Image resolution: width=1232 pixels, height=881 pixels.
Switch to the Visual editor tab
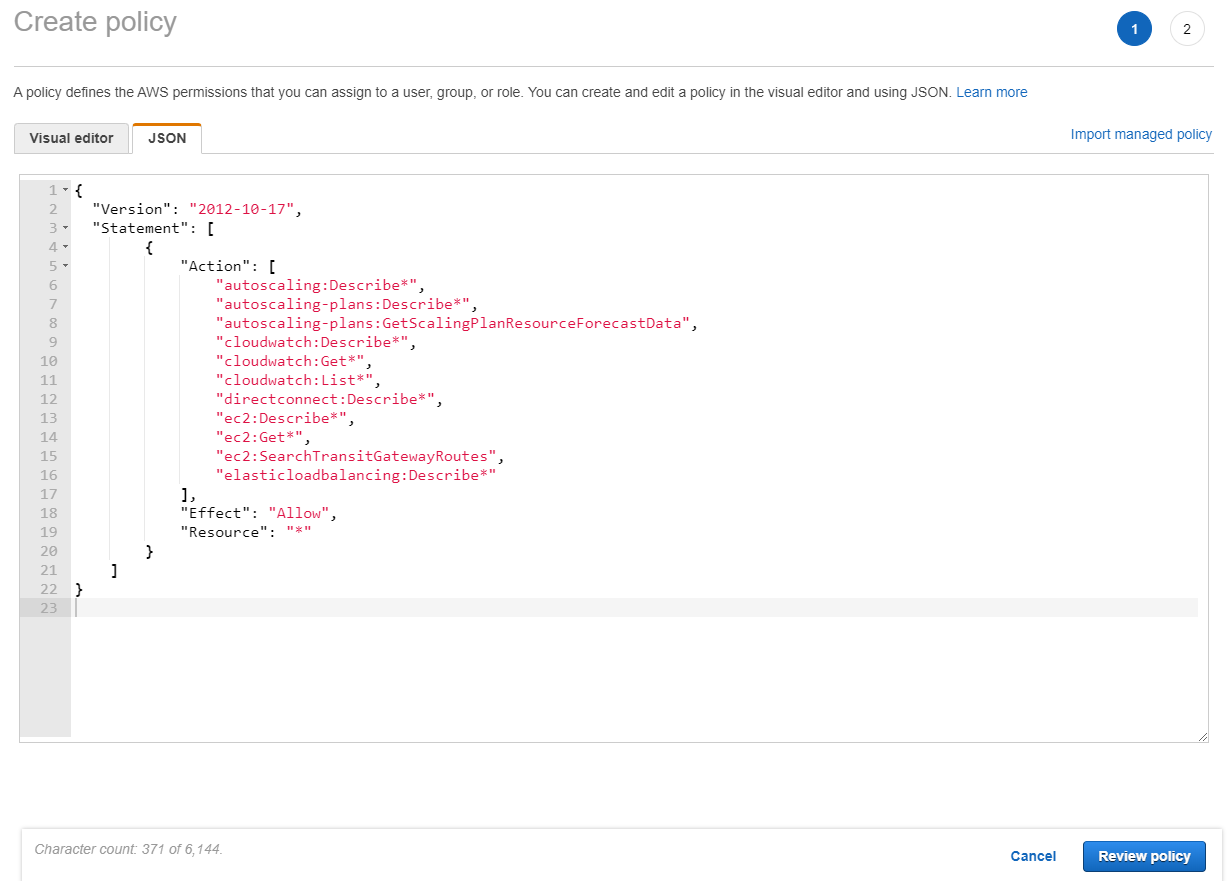pyautogui.click(x=72, y=138)
